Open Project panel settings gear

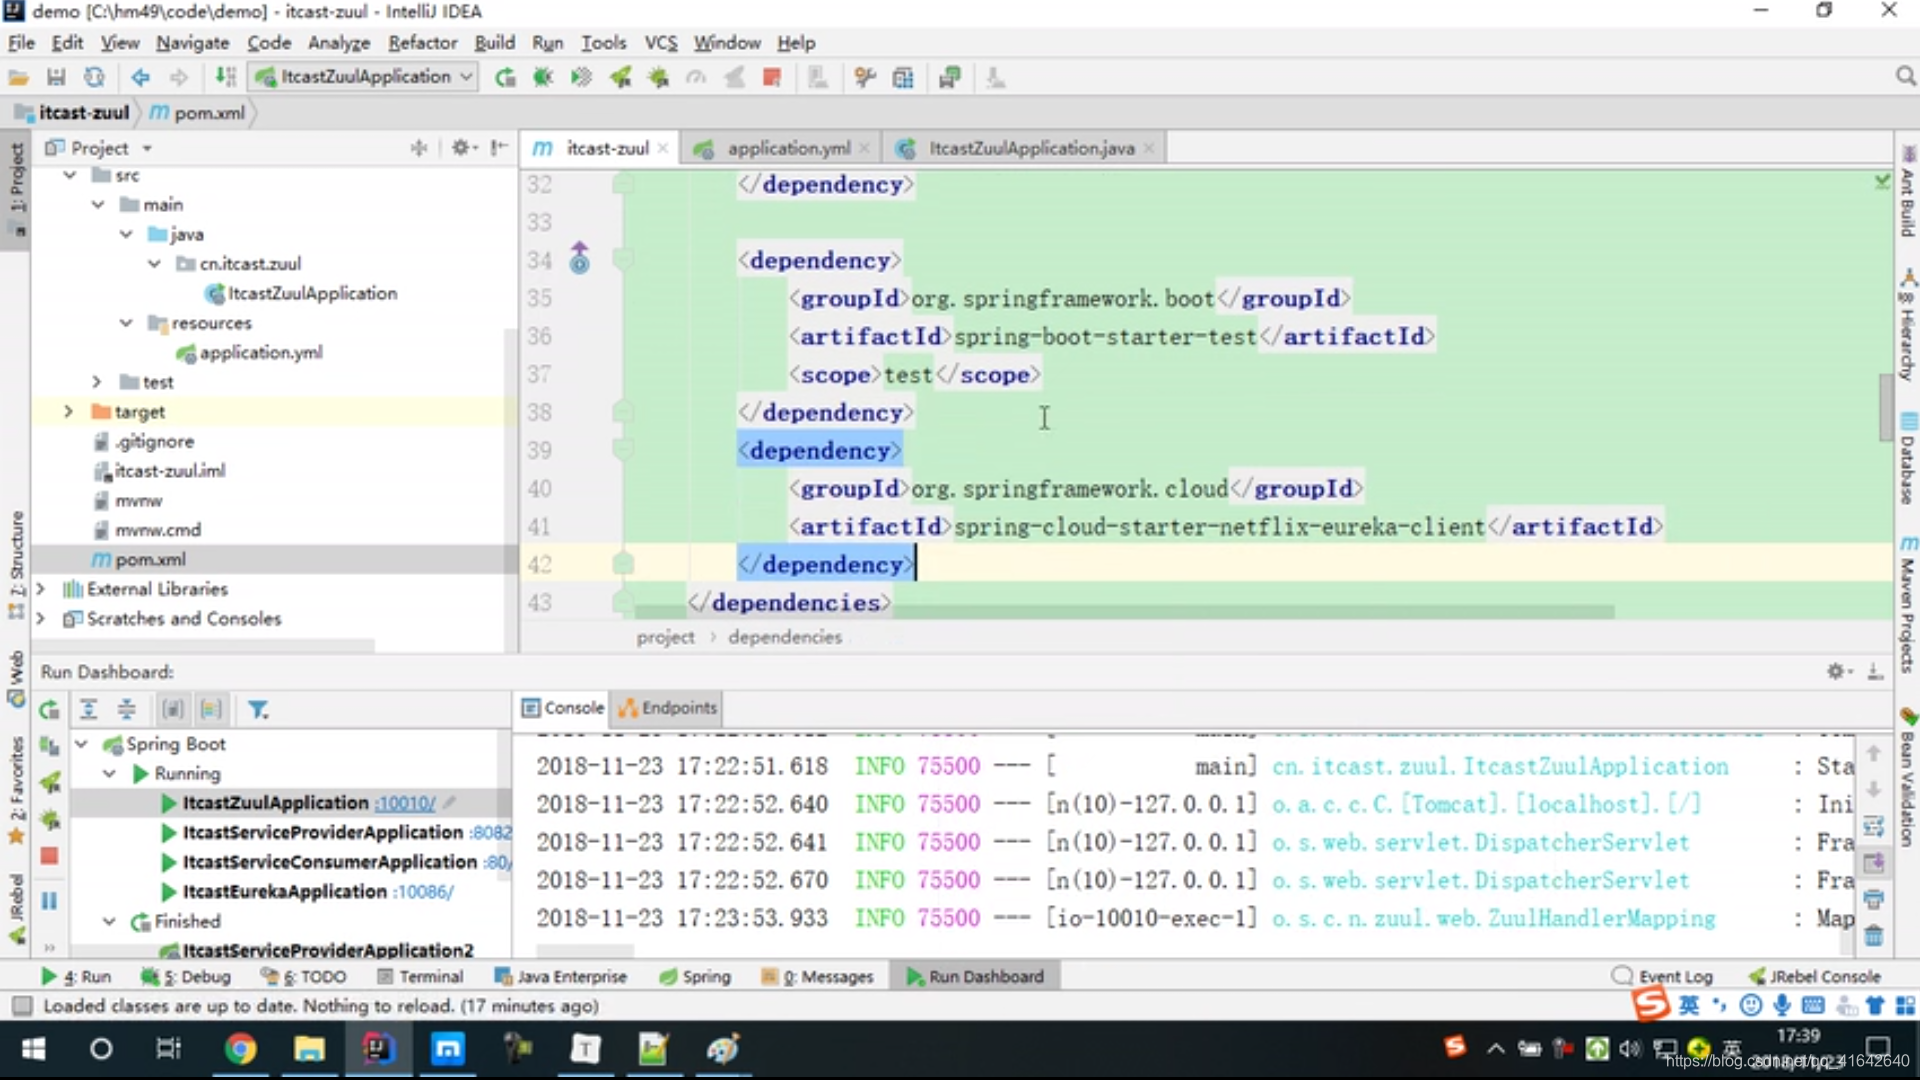[x=461, y=148]
